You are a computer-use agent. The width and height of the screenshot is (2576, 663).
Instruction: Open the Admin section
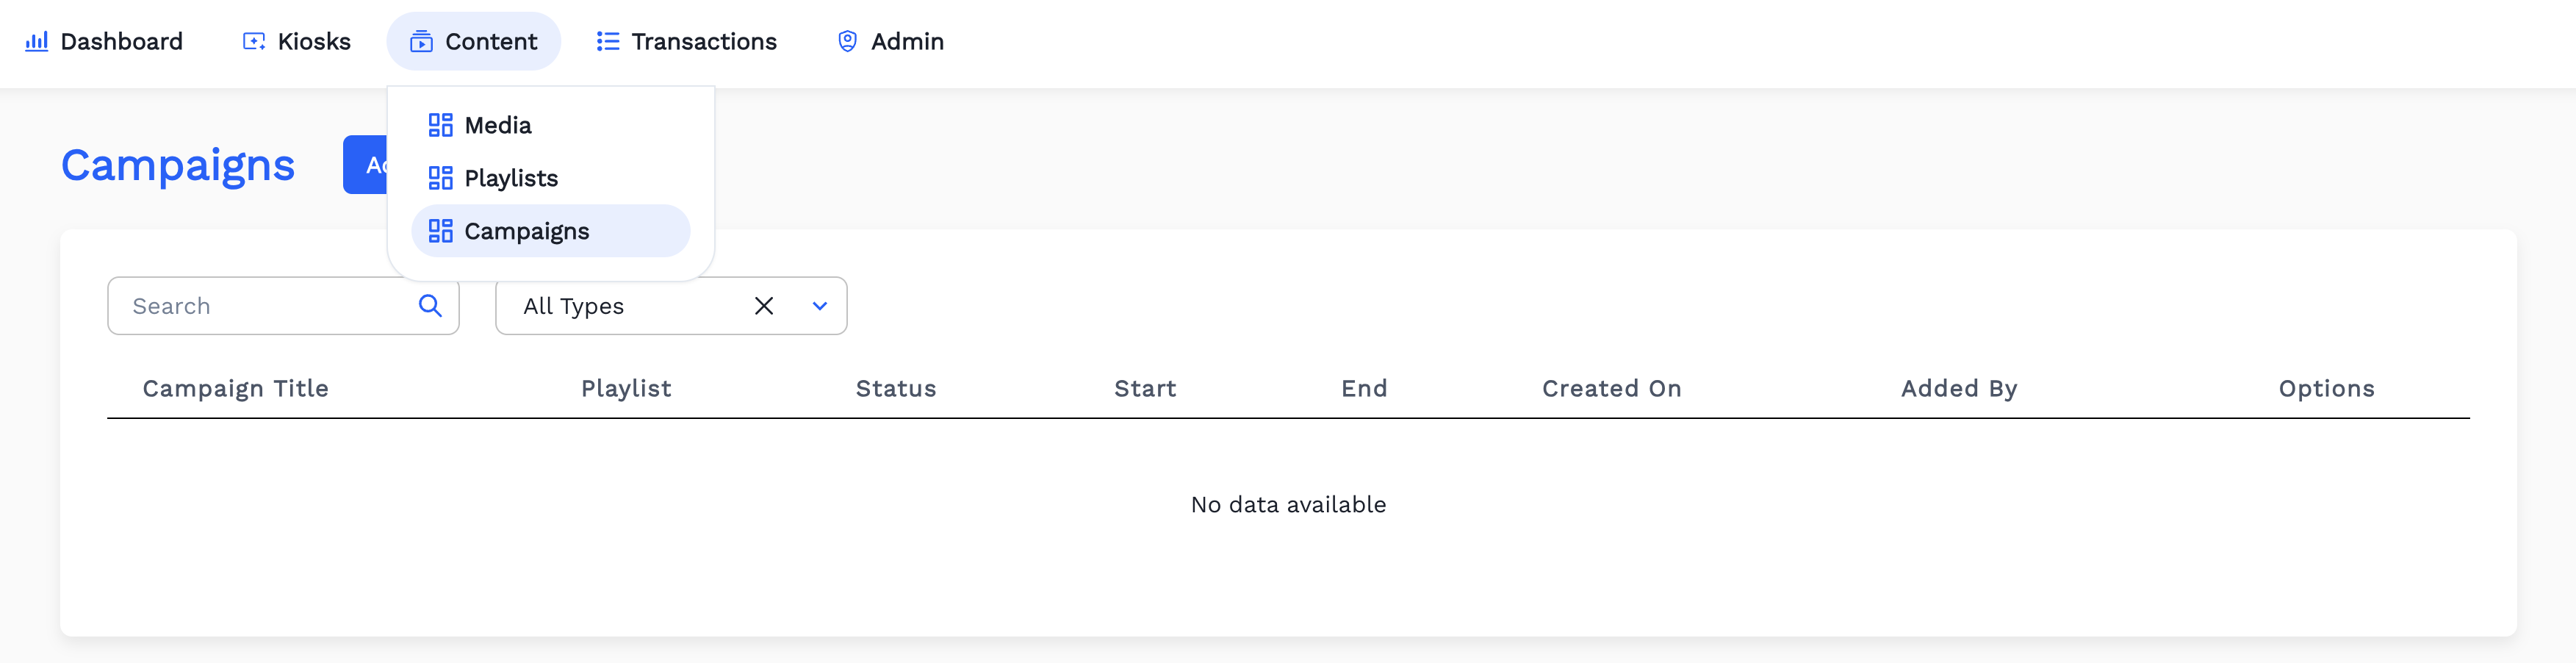906,42
